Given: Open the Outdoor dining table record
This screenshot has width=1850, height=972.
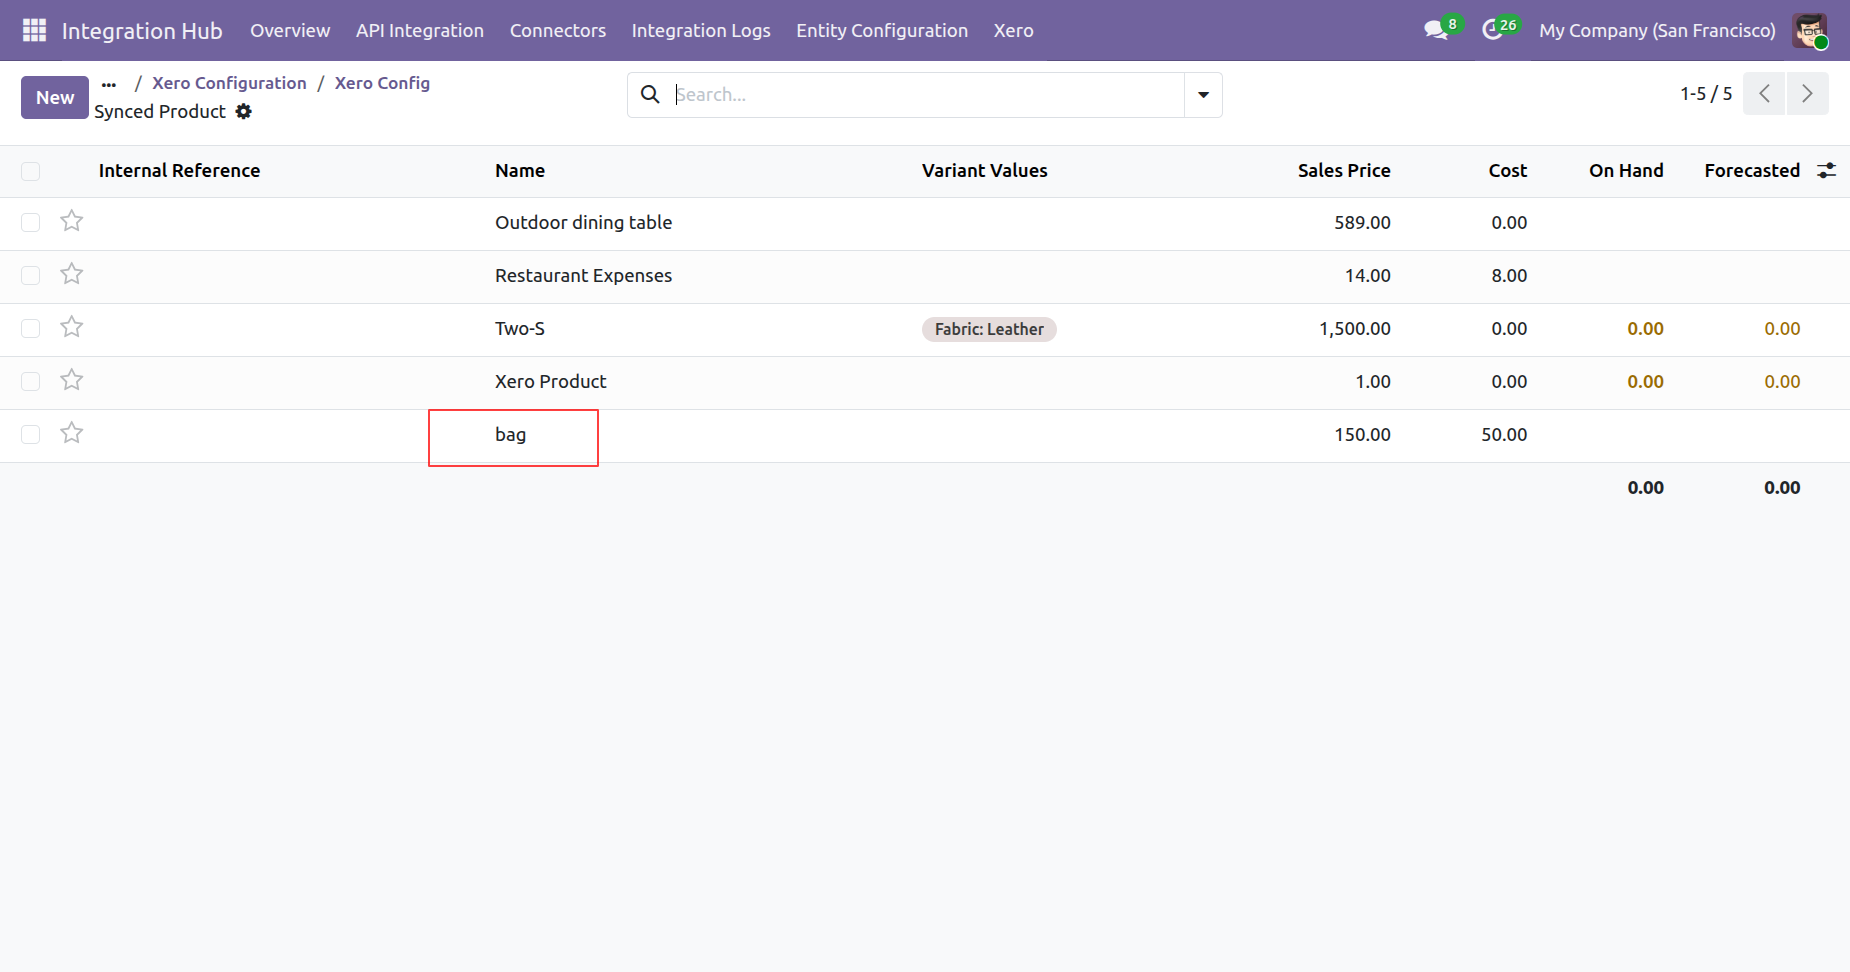Looking at the screenshot, I should 583,223.
